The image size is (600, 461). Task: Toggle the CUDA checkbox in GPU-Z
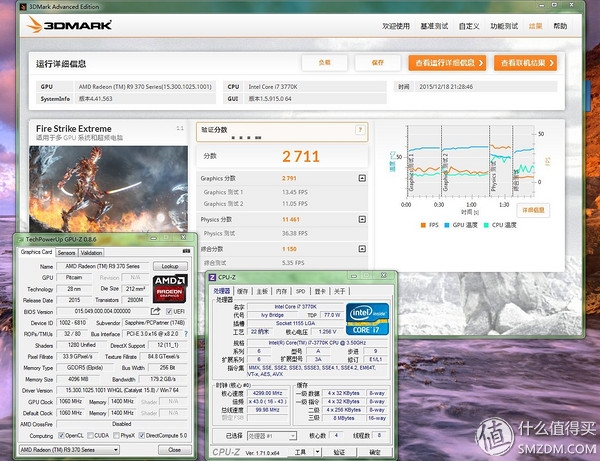coord(90,435)
